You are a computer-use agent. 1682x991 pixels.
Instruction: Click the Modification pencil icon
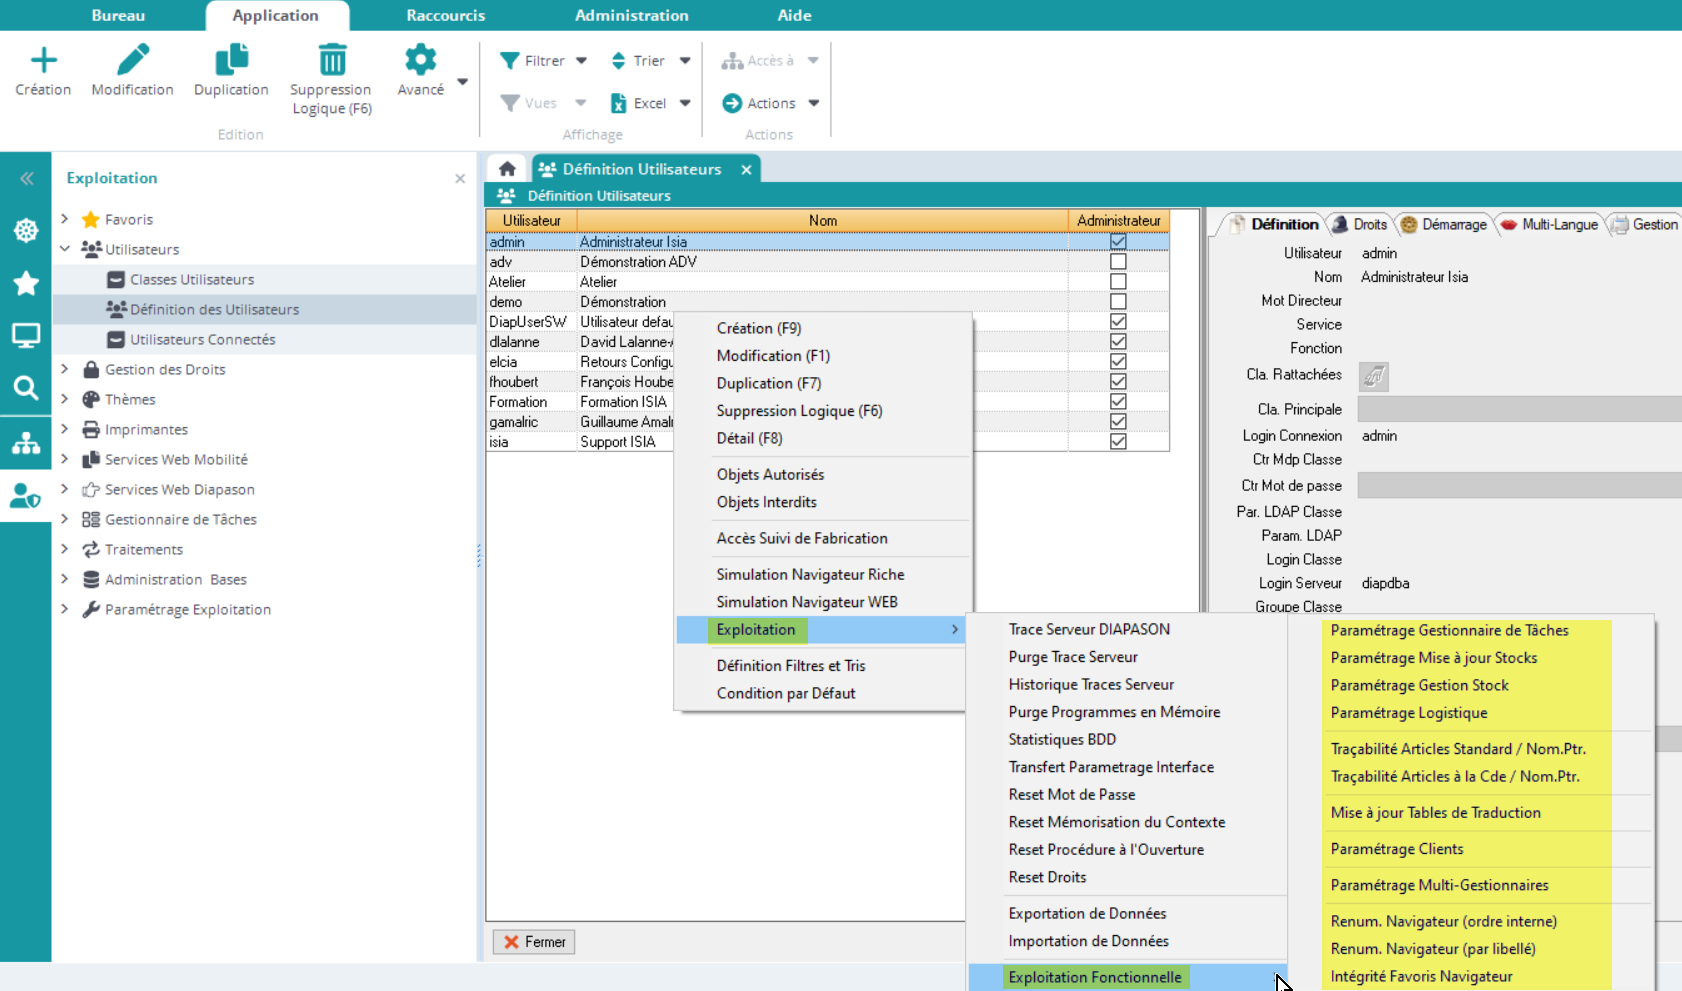tap(132, 61)
